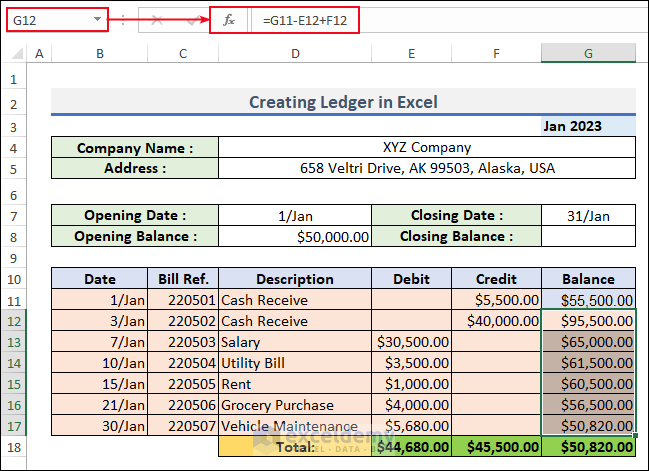Click the 'Company Name :' label cell
The width and height of the screenshot is (649, 471).
(135, 147)
